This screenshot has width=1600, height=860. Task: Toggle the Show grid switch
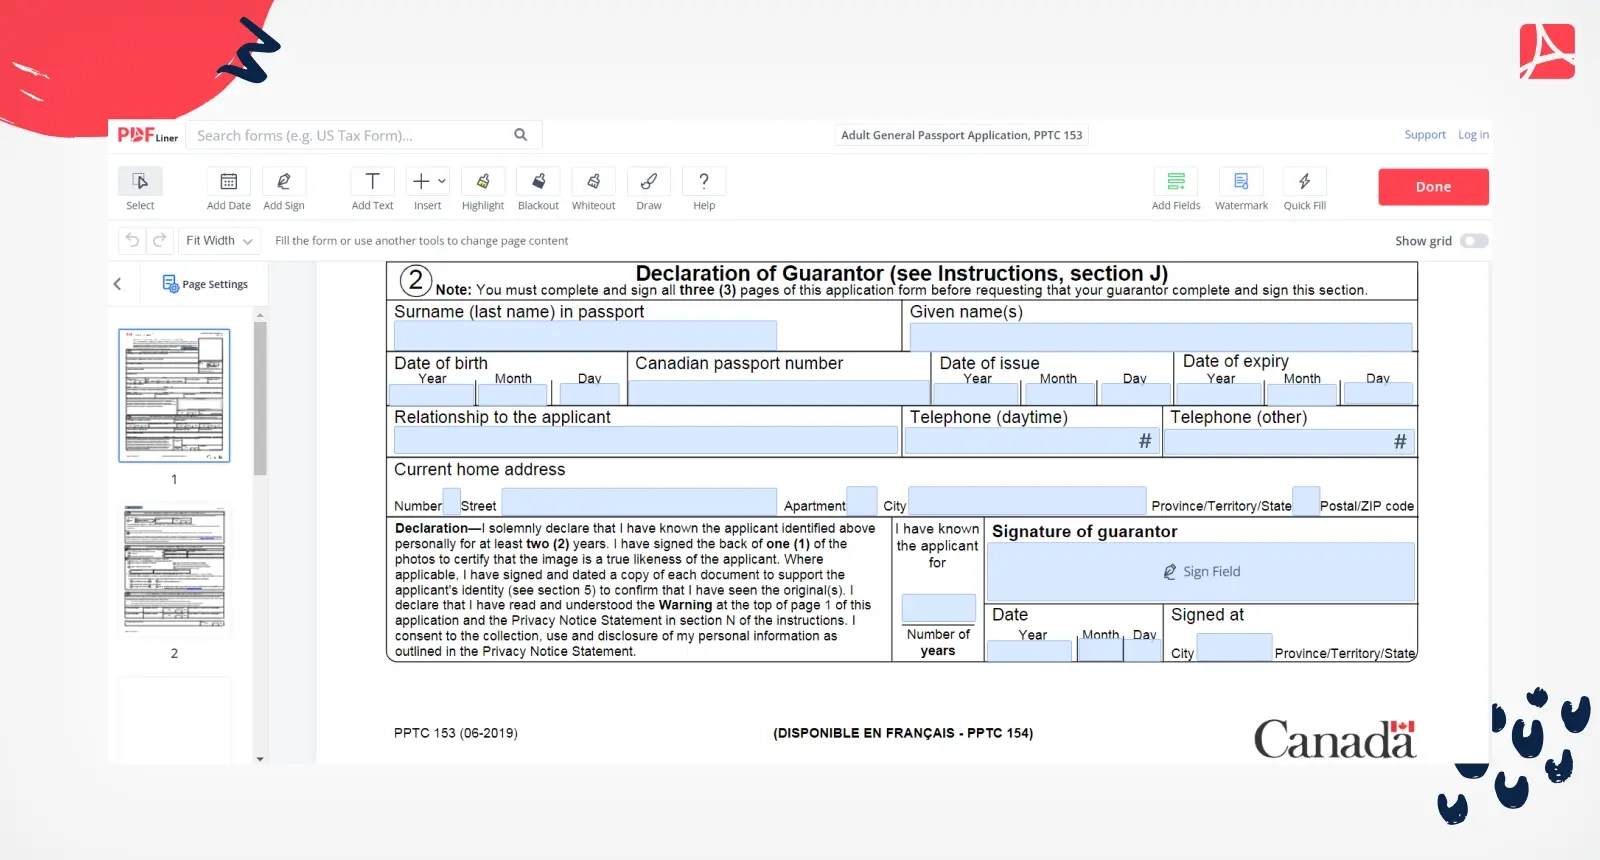[1474, 241]
